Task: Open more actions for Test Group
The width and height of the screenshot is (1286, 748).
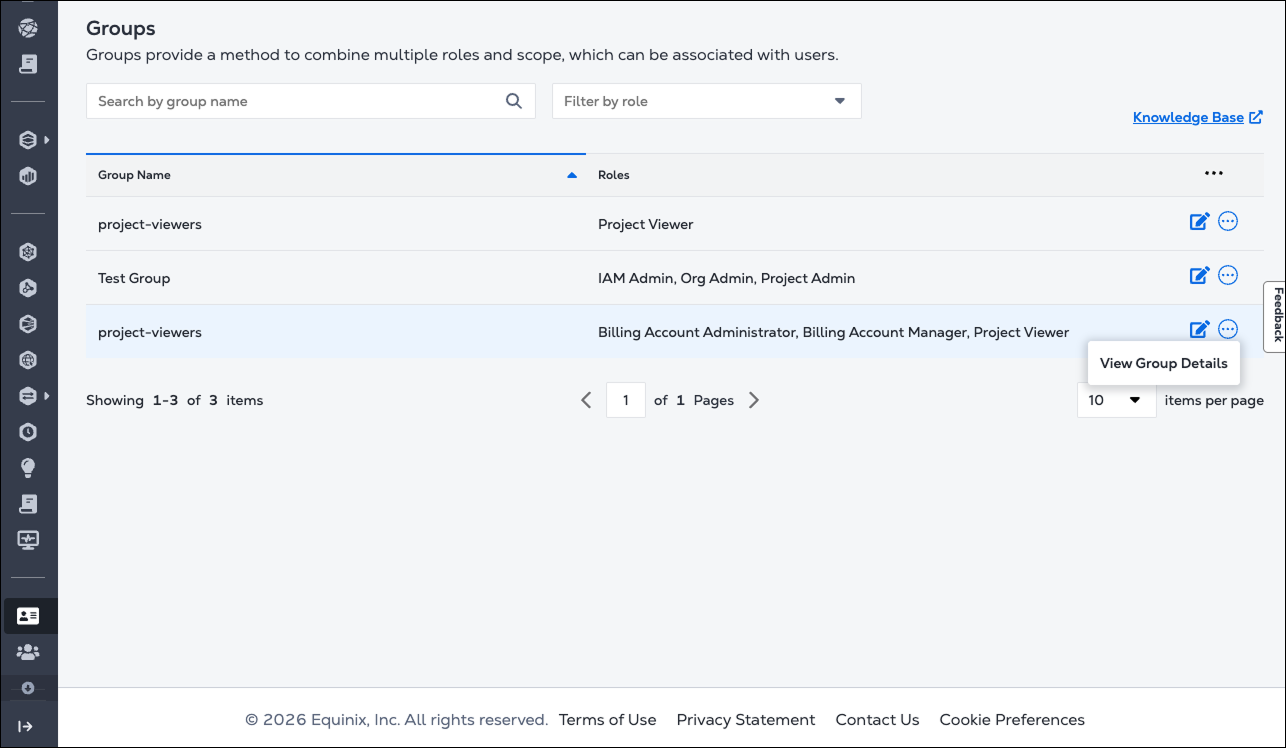Action: [1228, 276]
